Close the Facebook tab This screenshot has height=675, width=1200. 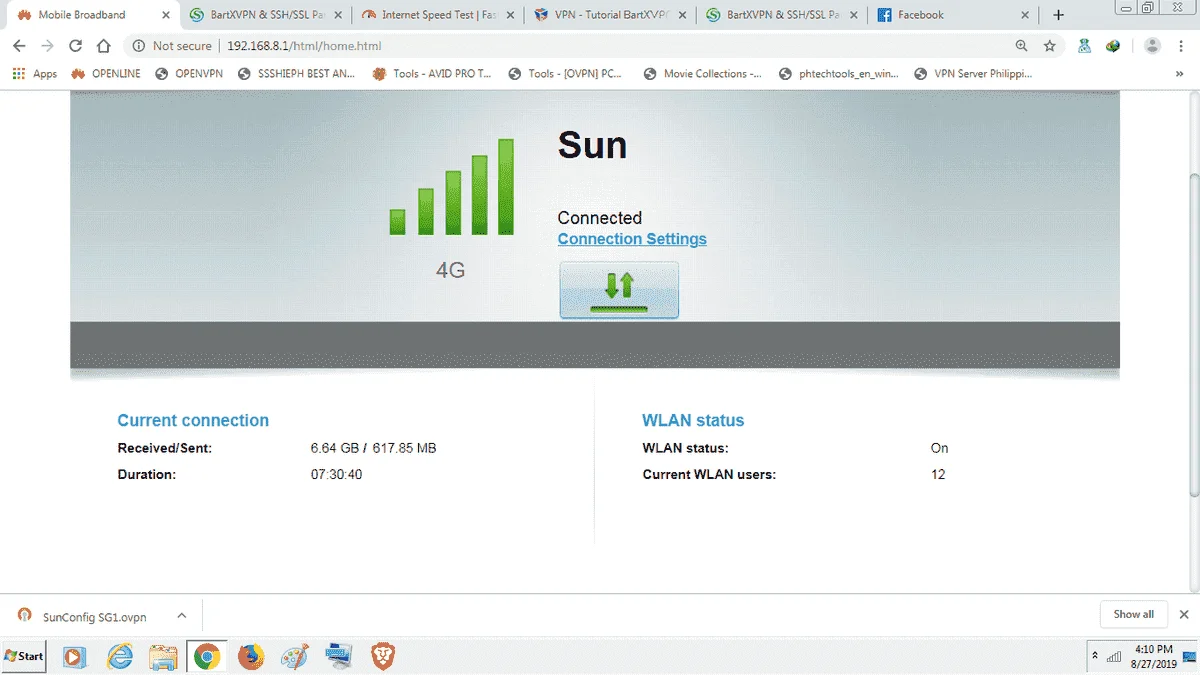(1025, 15)
